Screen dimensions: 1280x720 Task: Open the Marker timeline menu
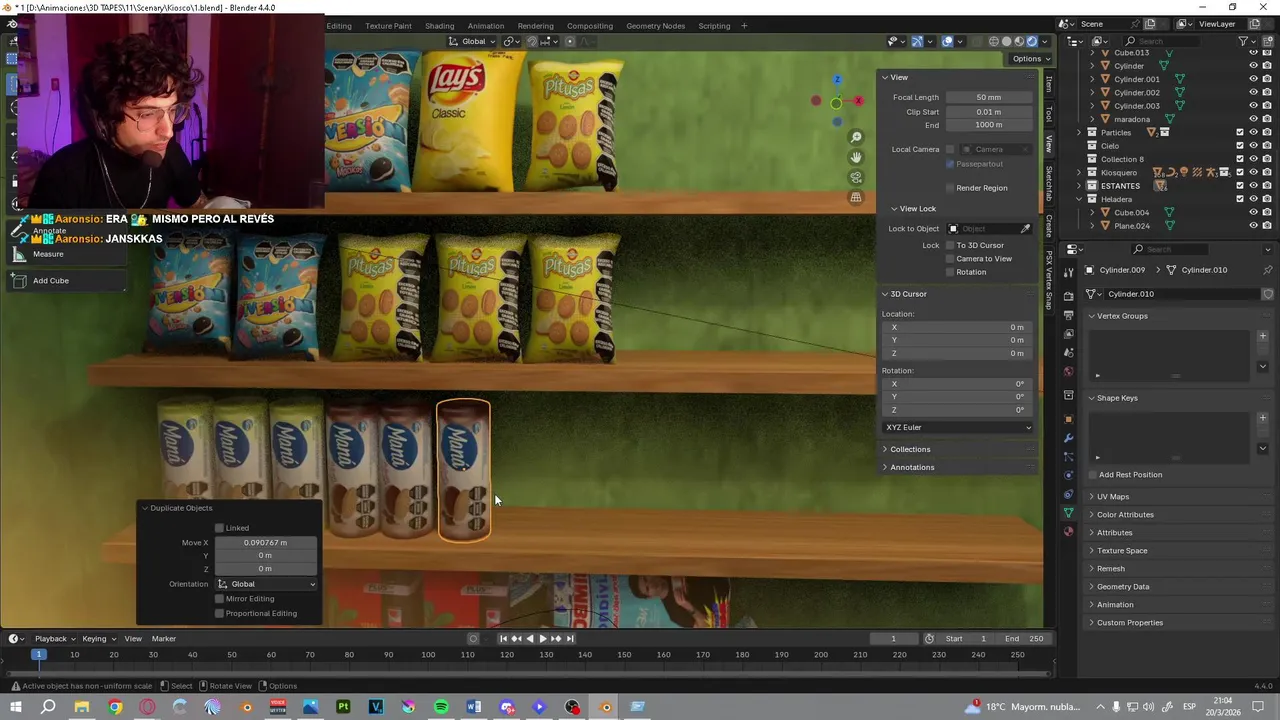pyautogui.click(x=164, y=639)
